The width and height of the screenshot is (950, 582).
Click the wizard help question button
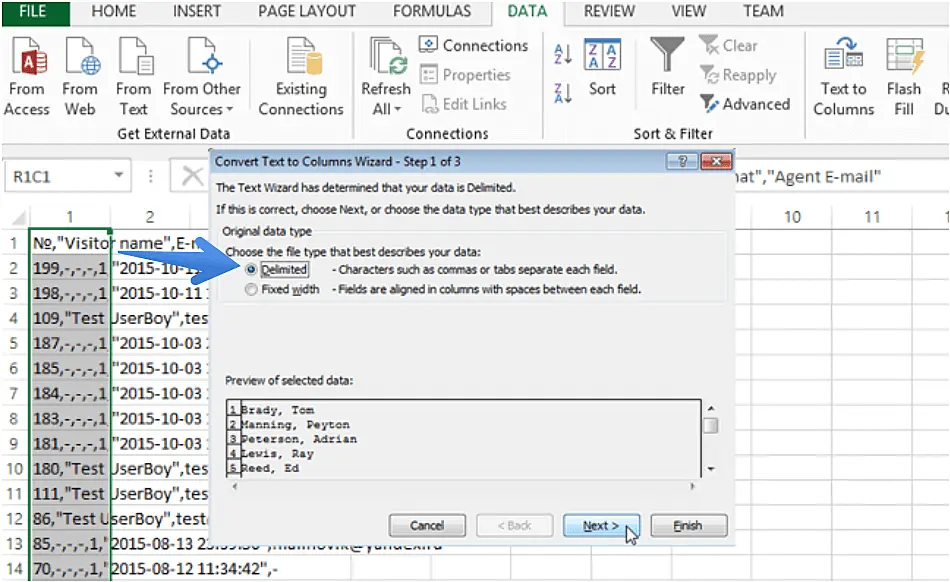[x=682, y=161]
